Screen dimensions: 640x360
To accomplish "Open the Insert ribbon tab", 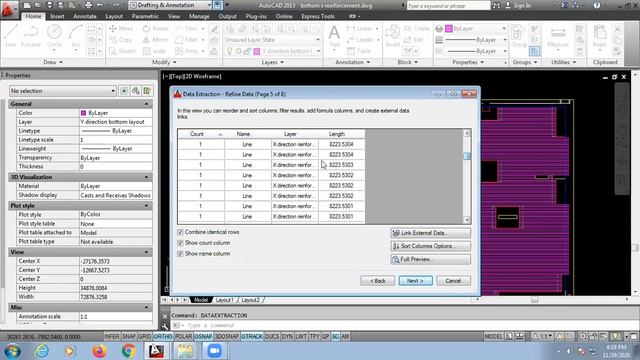I will [x=57, y=16].
